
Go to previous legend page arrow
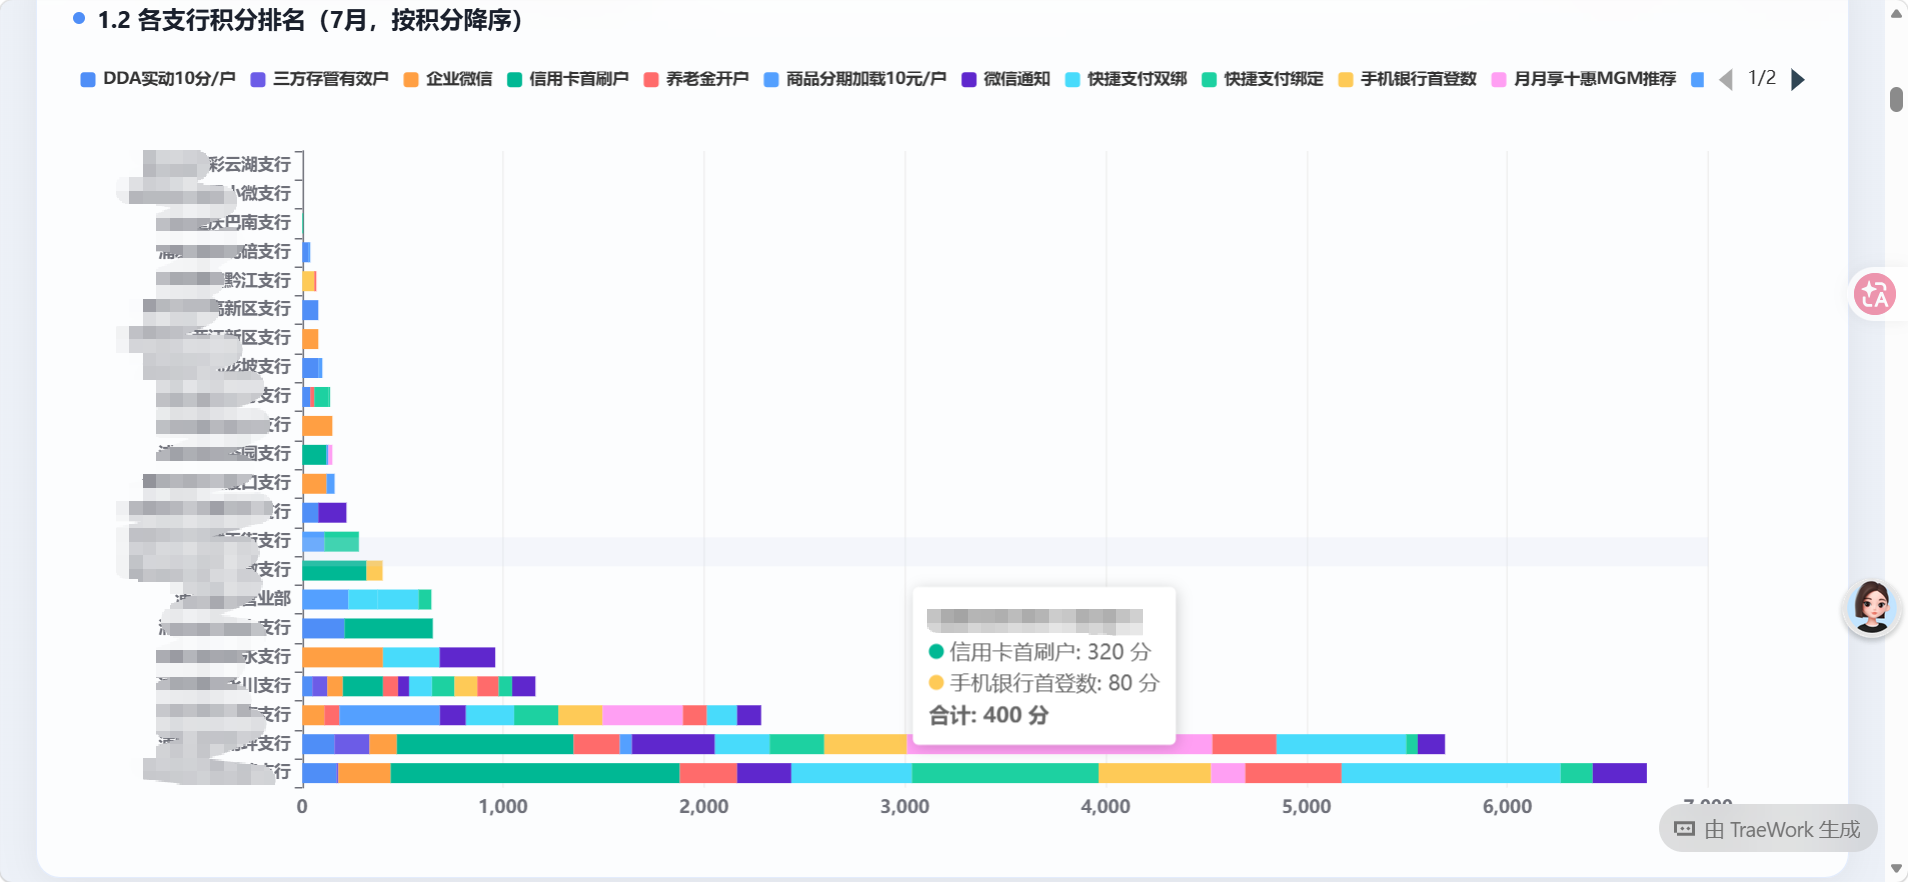coord(1726,79)
